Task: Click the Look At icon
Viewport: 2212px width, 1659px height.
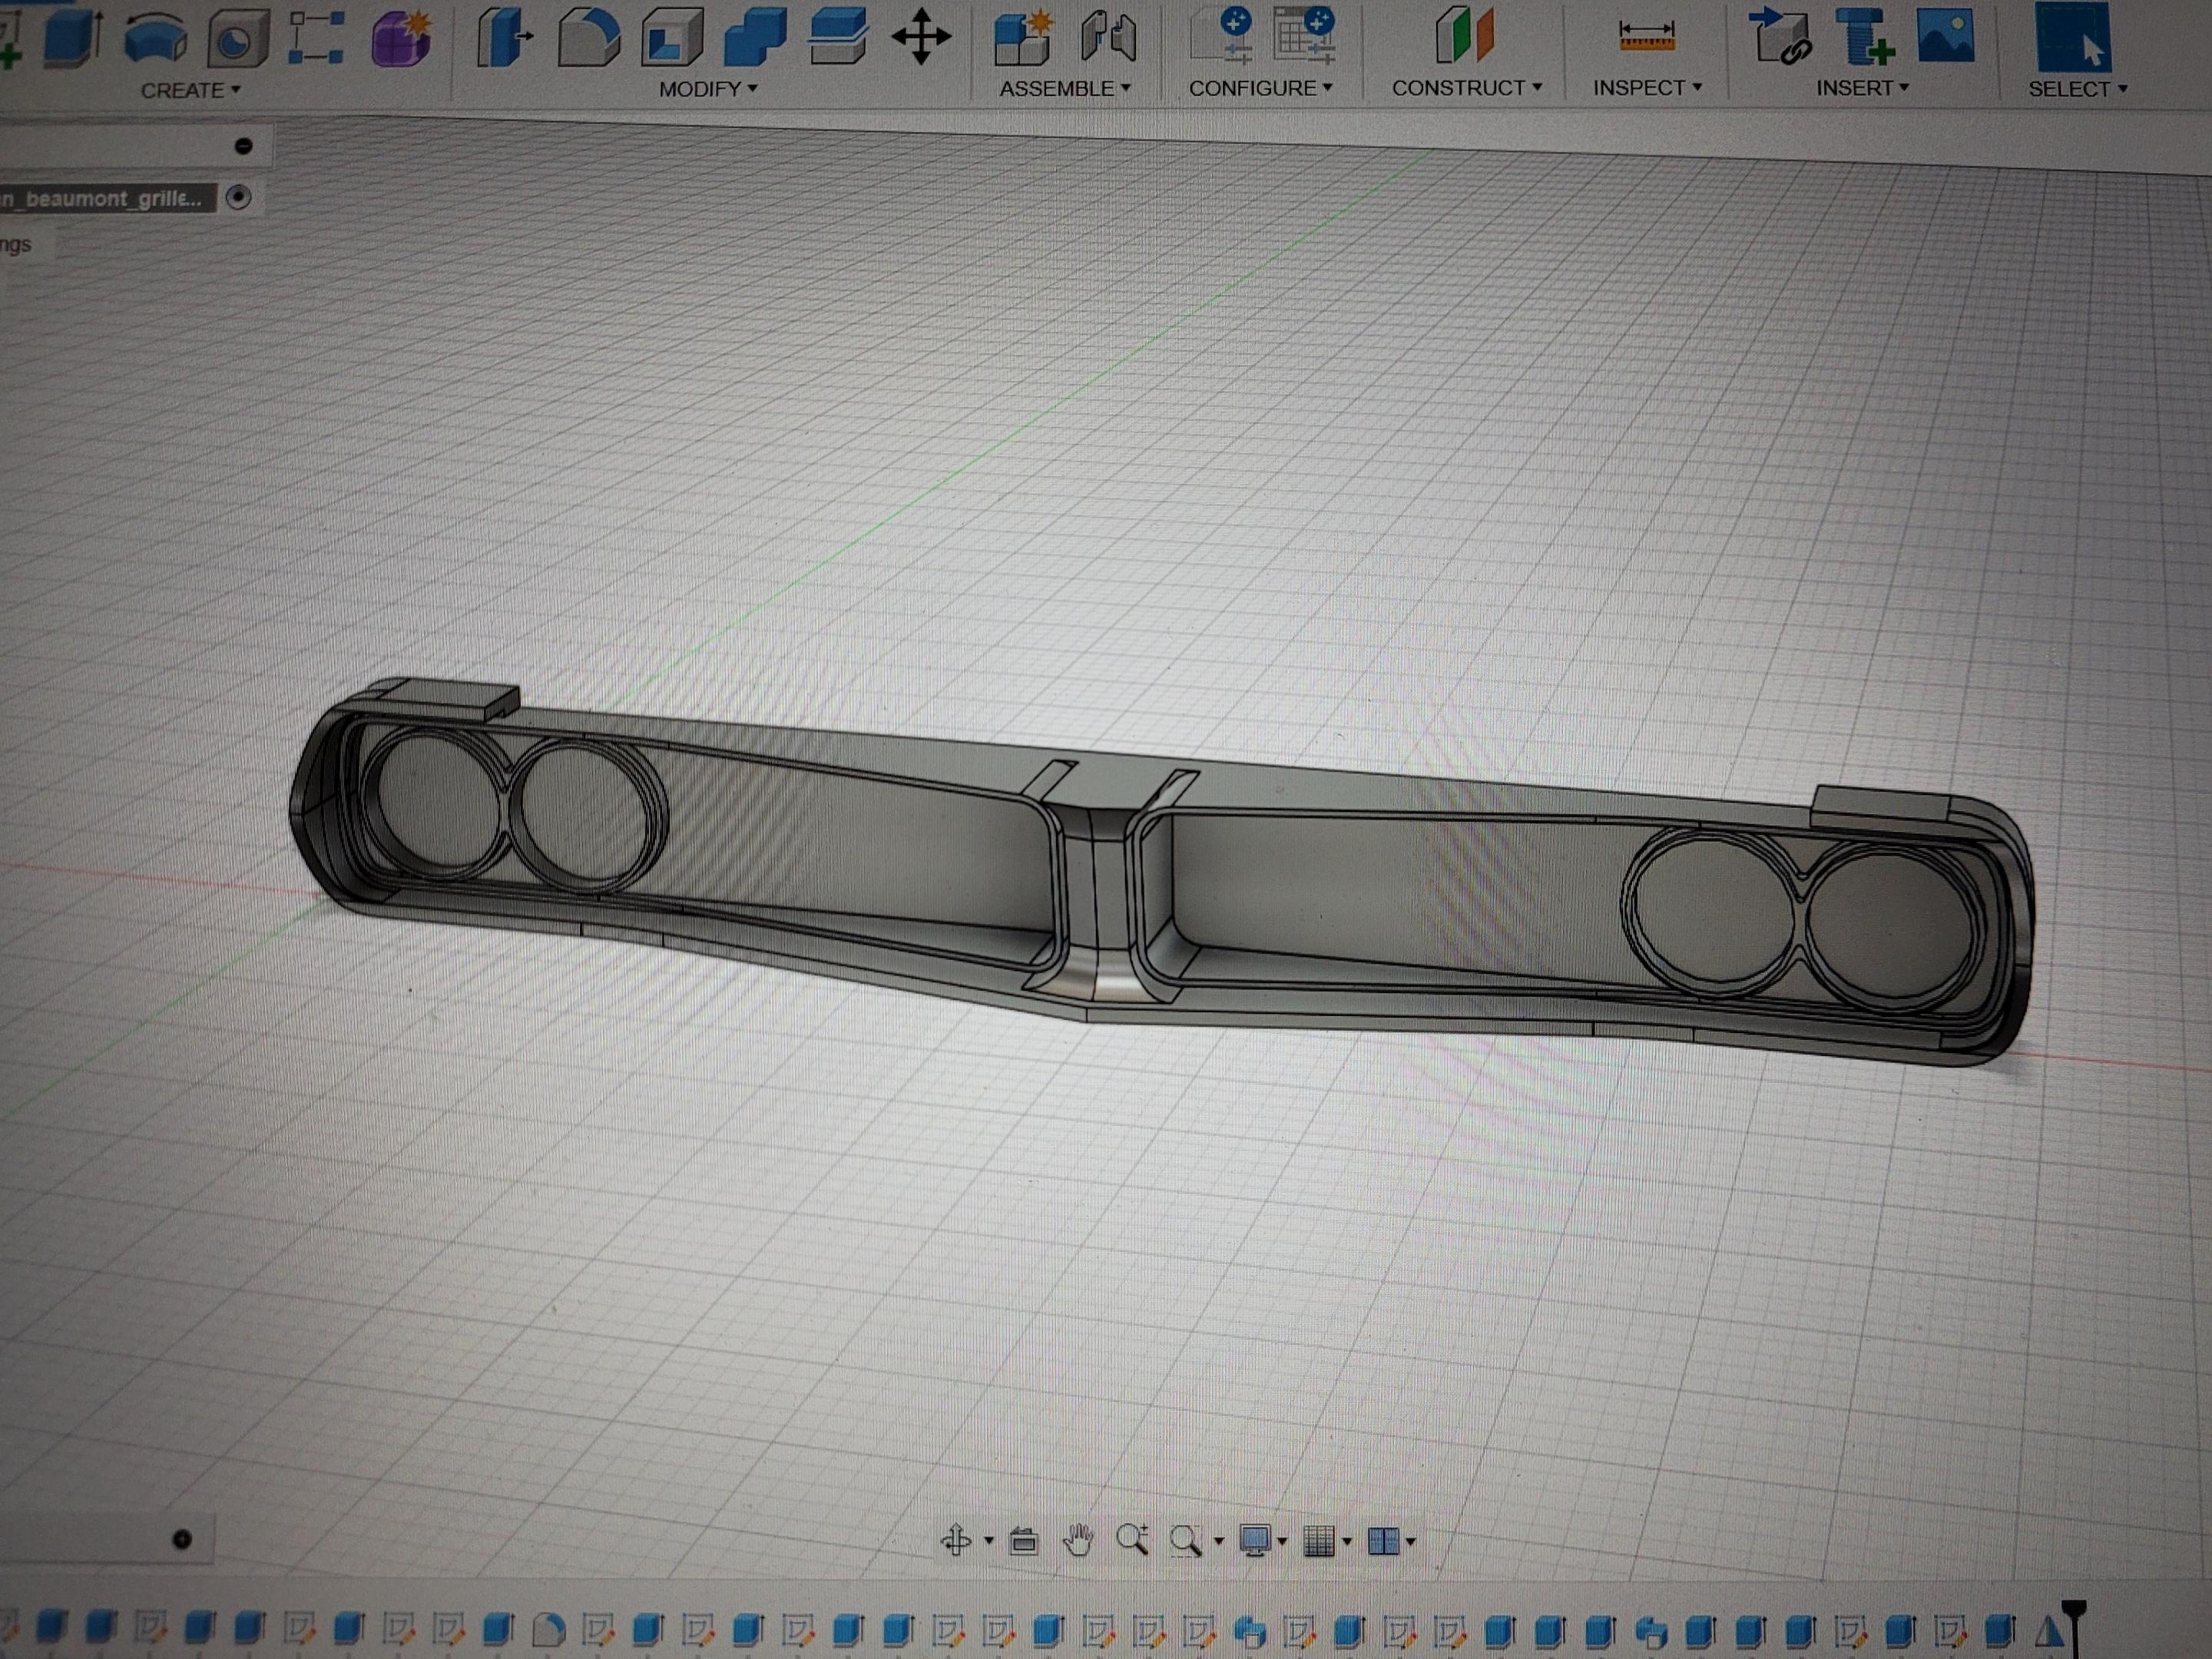Action: (1024, 1541)
